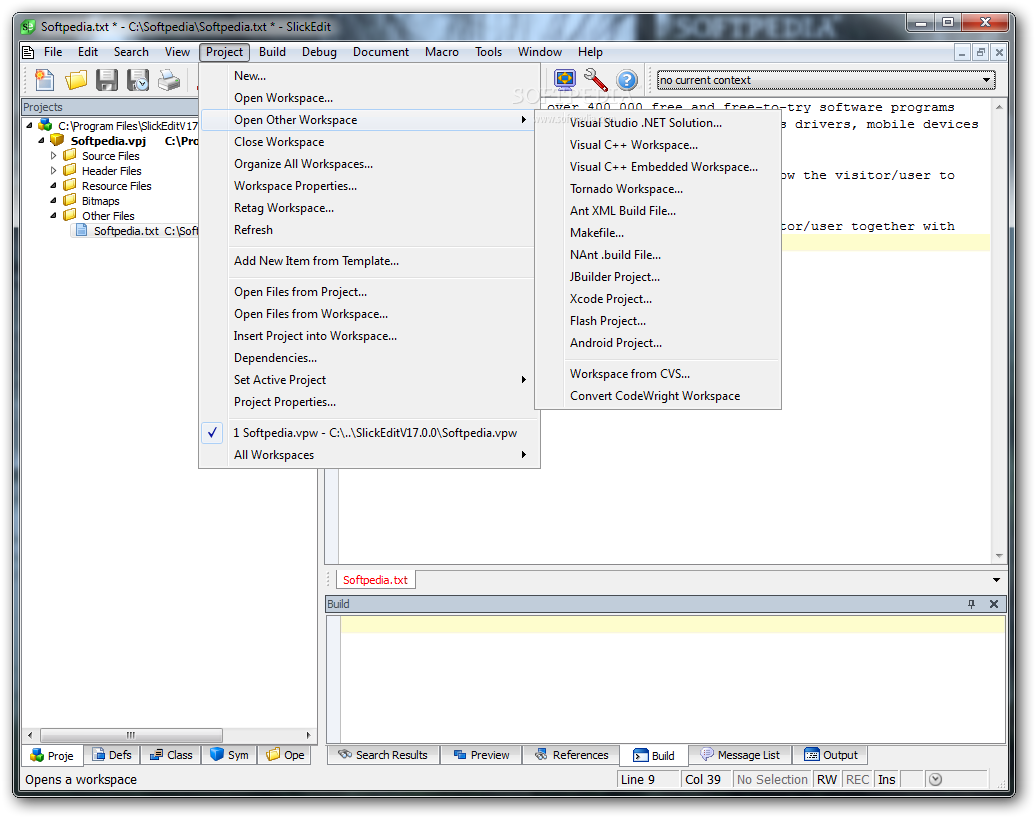Switch to the Proje tab
Viewport: 1036px width, 818px height.
52,755
